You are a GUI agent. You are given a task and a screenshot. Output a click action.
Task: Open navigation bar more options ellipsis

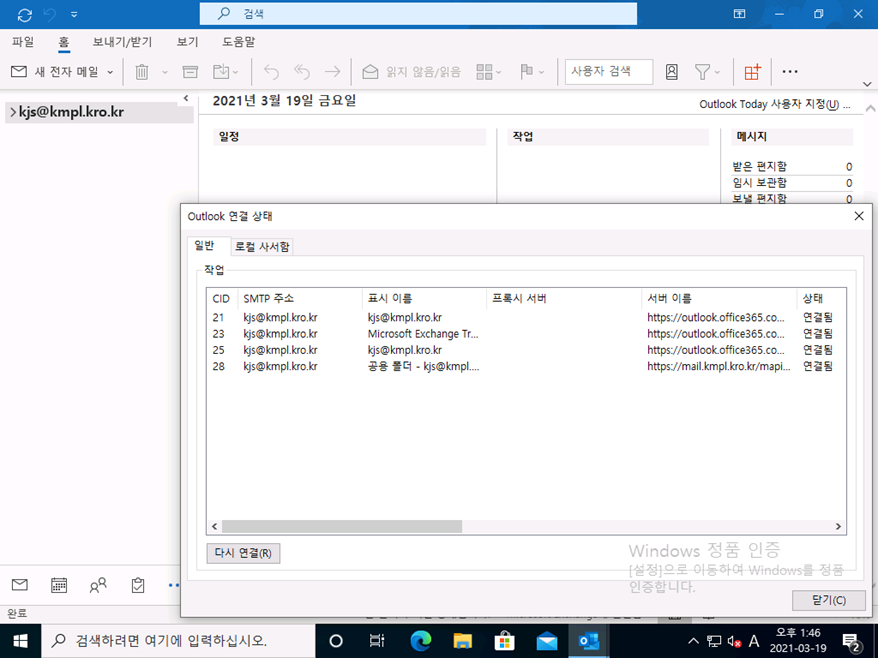pyautogui.click(x=174, y=585)
